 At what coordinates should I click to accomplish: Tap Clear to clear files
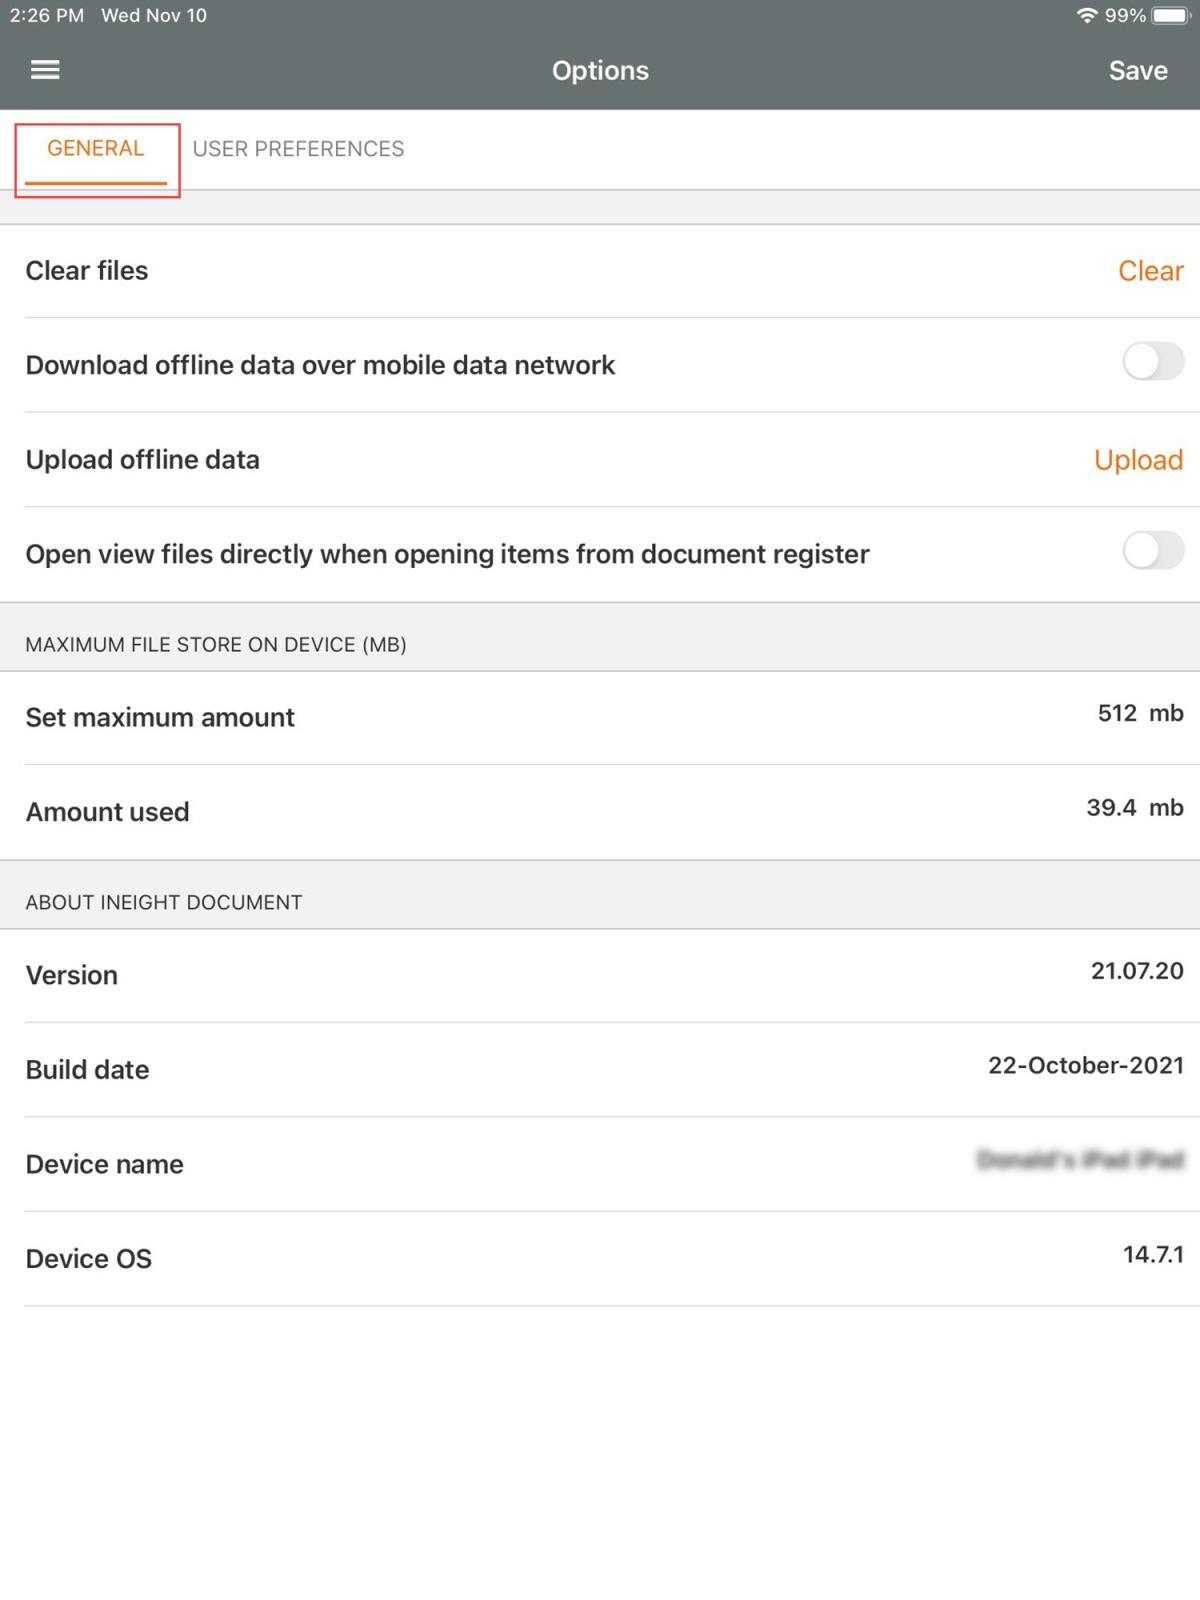pos(1150,271)
